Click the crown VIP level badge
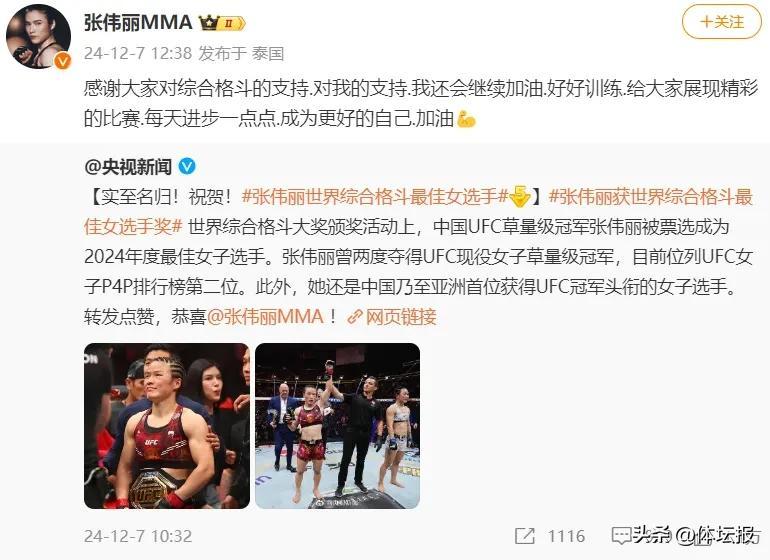The image size is (770, 560). [x=221, y=23]
